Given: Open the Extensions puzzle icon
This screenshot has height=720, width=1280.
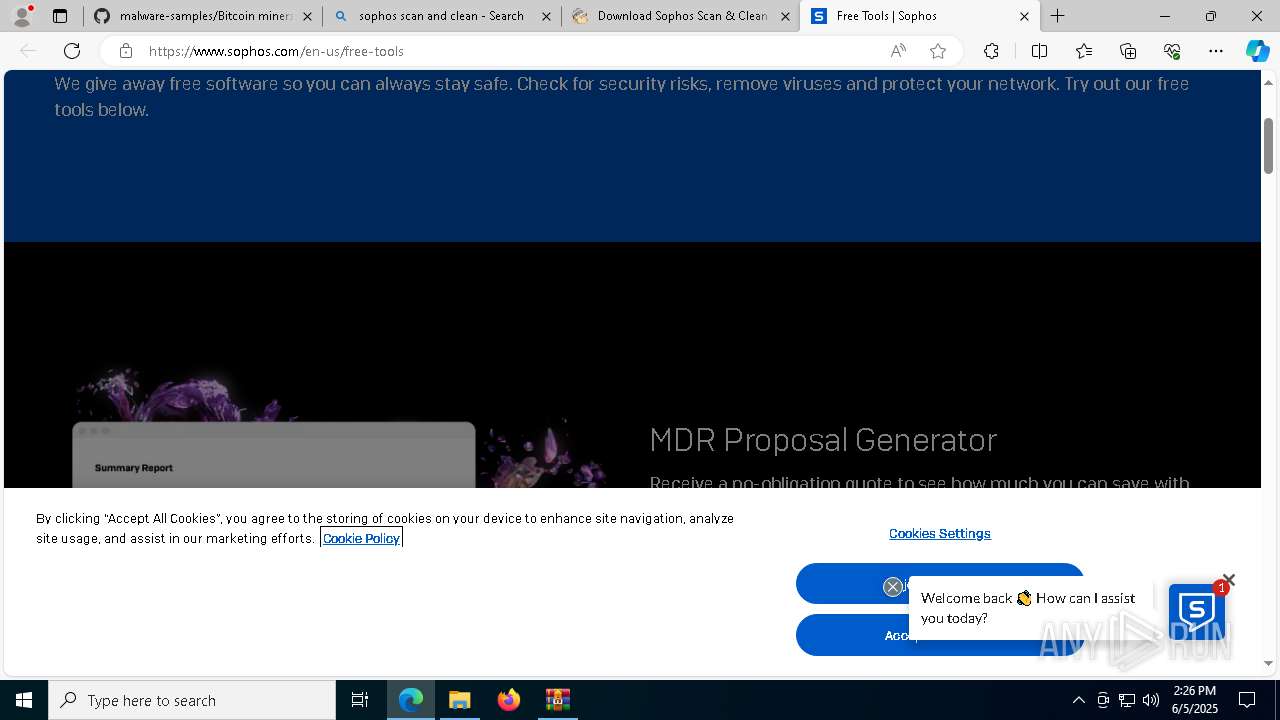Looking at the screenshot, I should click(991, 51).
